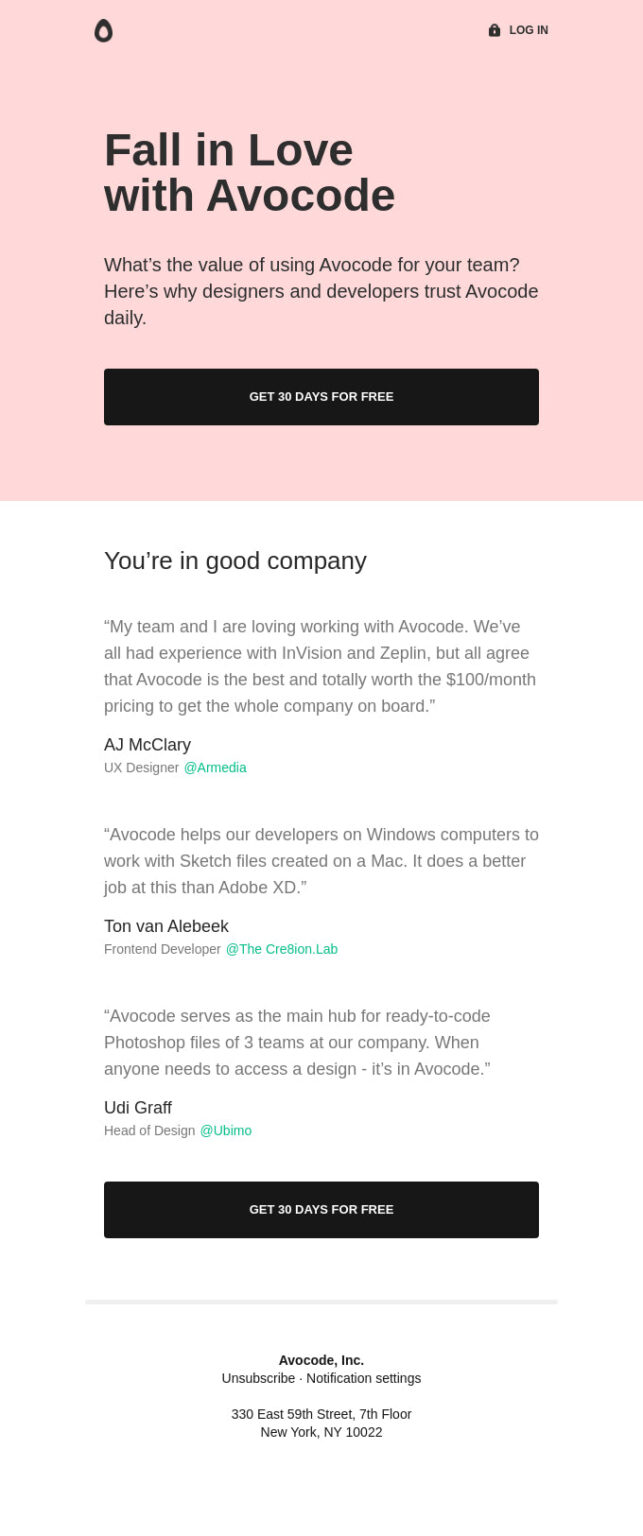Click Unsubscribe in the footer

[x=257, y=1378]
